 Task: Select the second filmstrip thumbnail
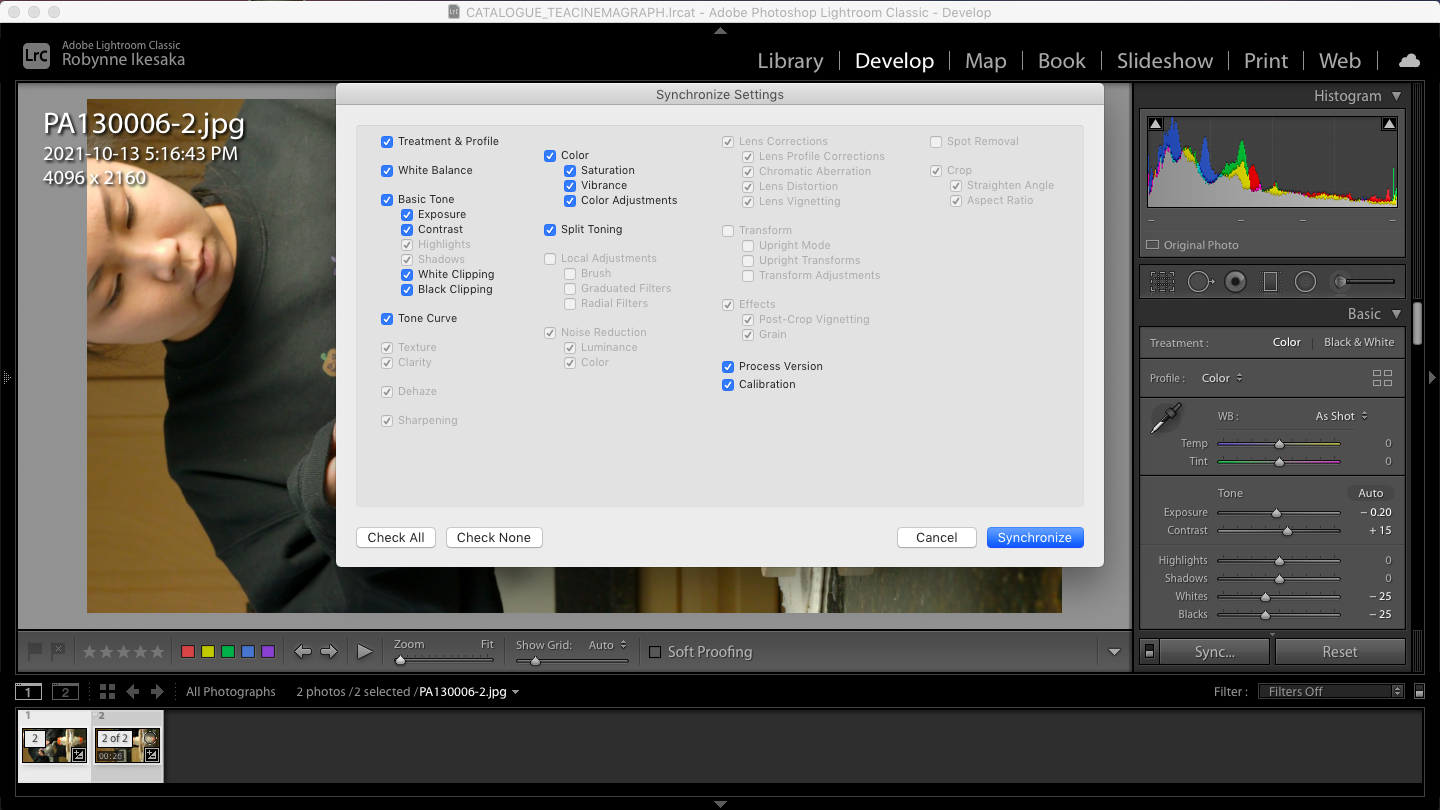tap(127, 746)
